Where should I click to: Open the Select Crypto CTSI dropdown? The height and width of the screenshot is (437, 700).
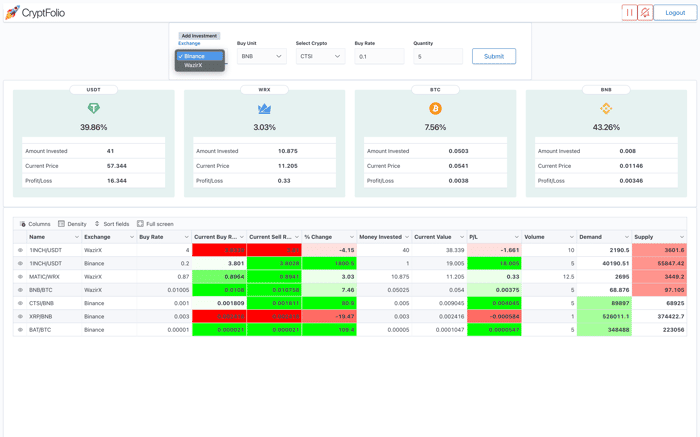[321, 56]
